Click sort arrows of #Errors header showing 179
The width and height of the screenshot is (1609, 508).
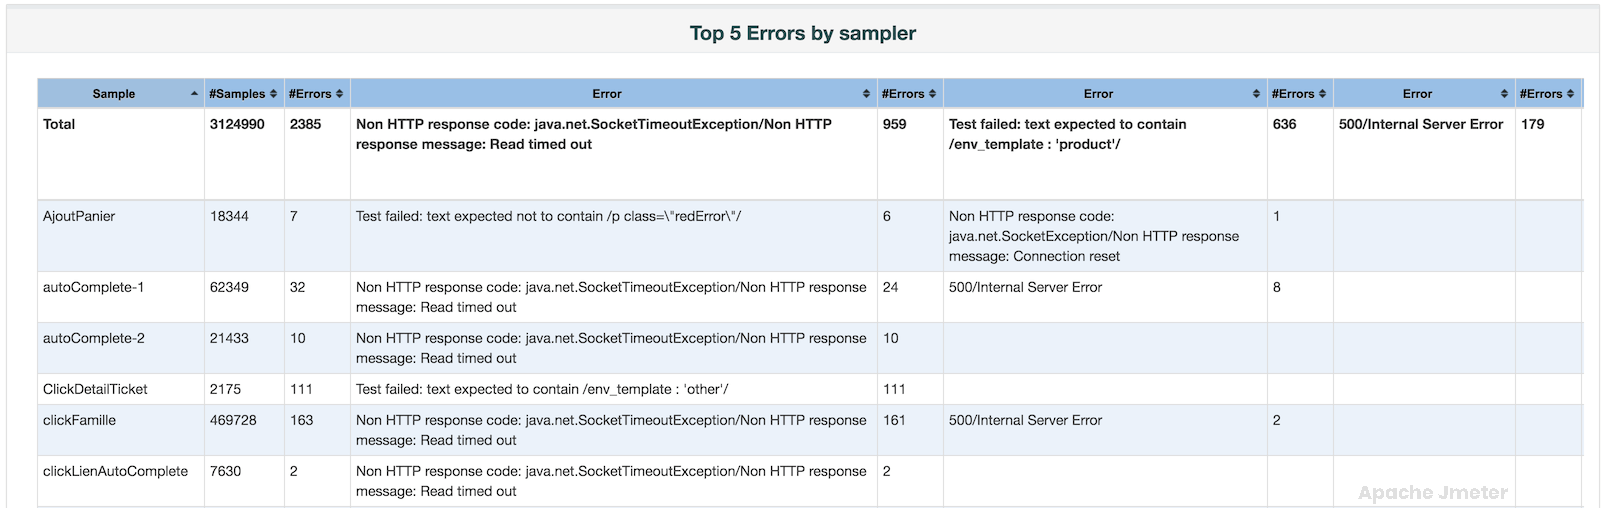pos(1570,94)
